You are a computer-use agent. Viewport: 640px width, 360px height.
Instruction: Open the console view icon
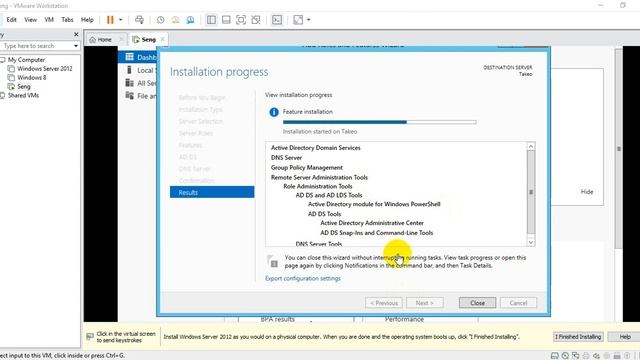(277, 20)
